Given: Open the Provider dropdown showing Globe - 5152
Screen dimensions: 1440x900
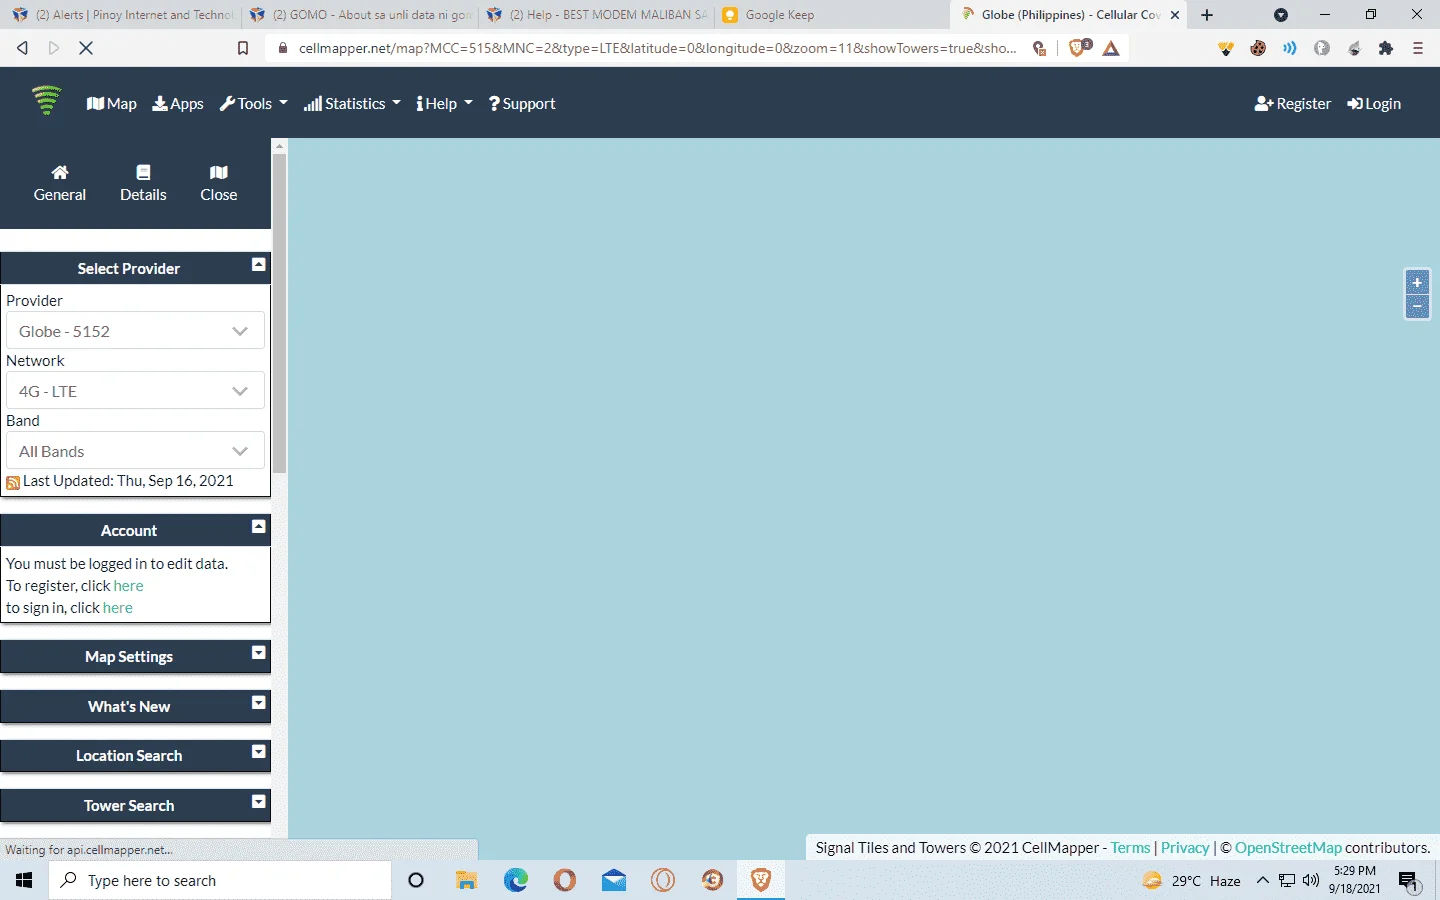Looking at the screenshot, I should (x=135, y=331).
